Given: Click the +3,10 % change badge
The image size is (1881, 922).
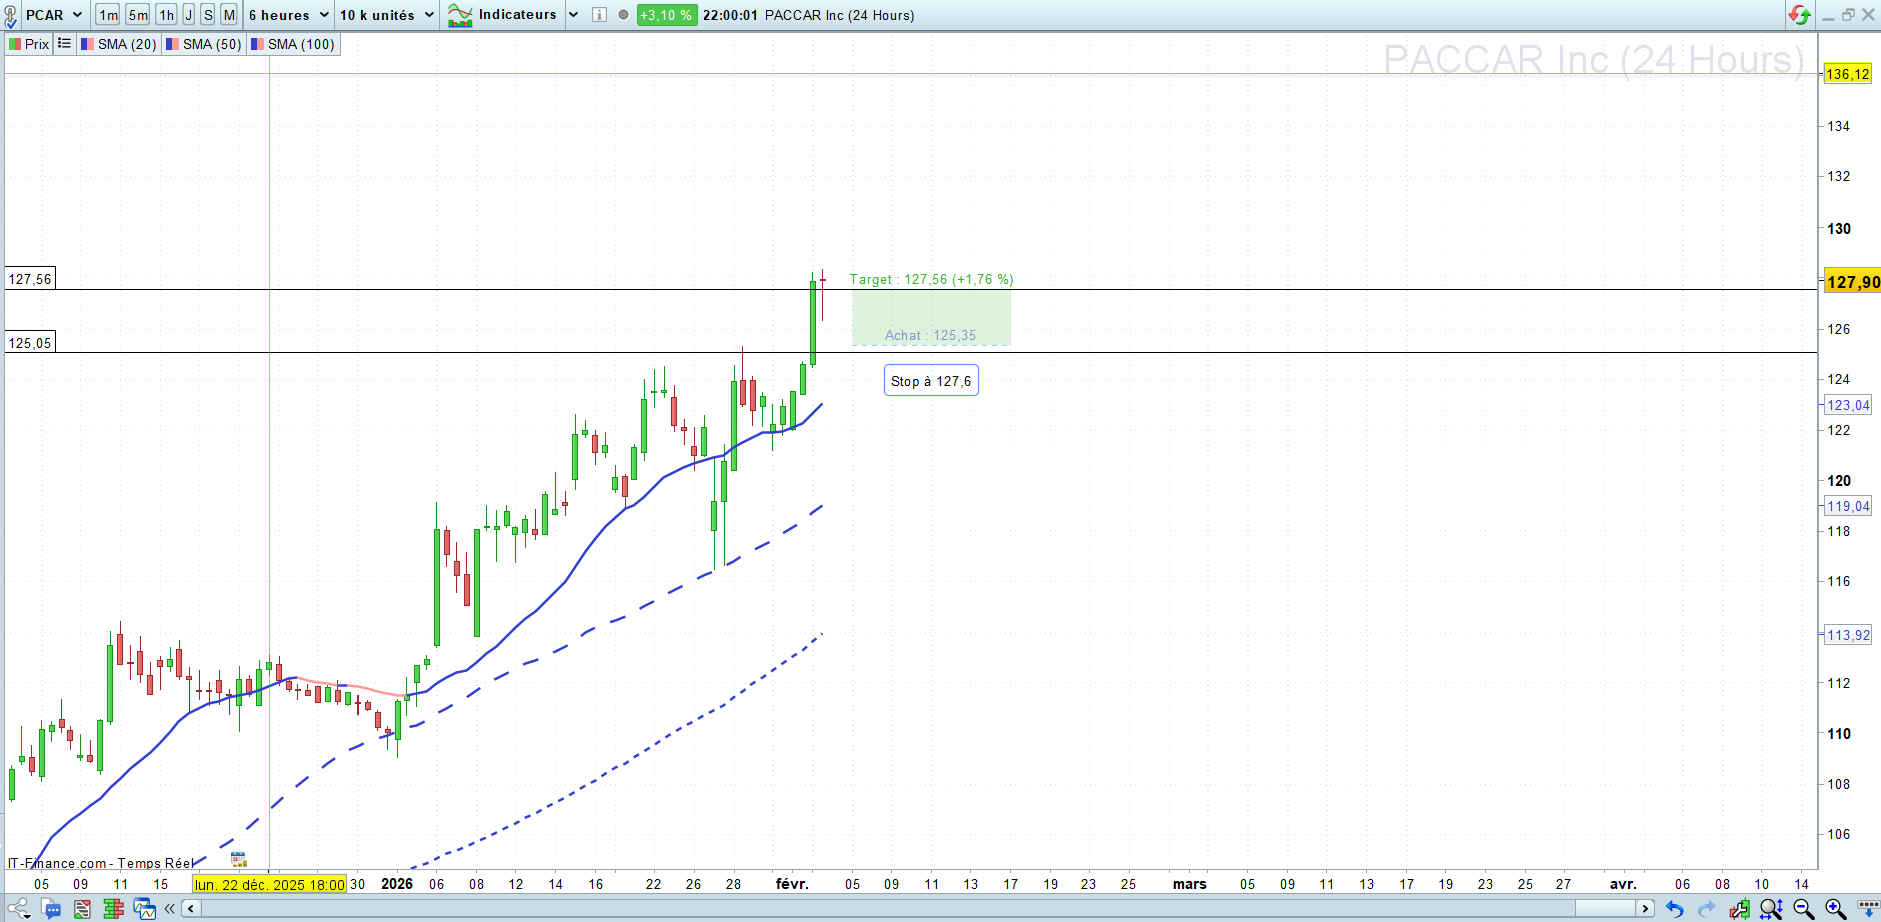Looking at the screenshot, I should pos(666,15).
